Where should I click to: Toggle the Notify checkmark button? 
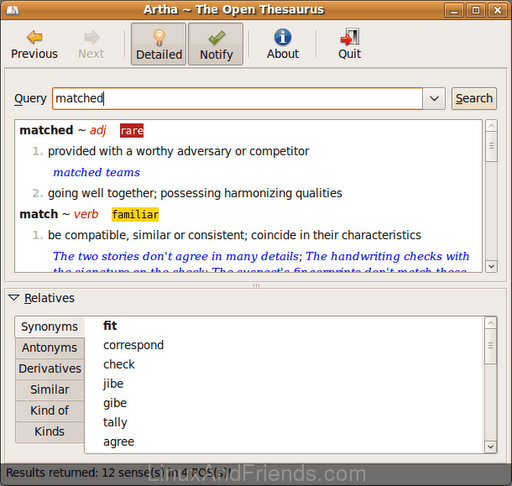[216, 44]
